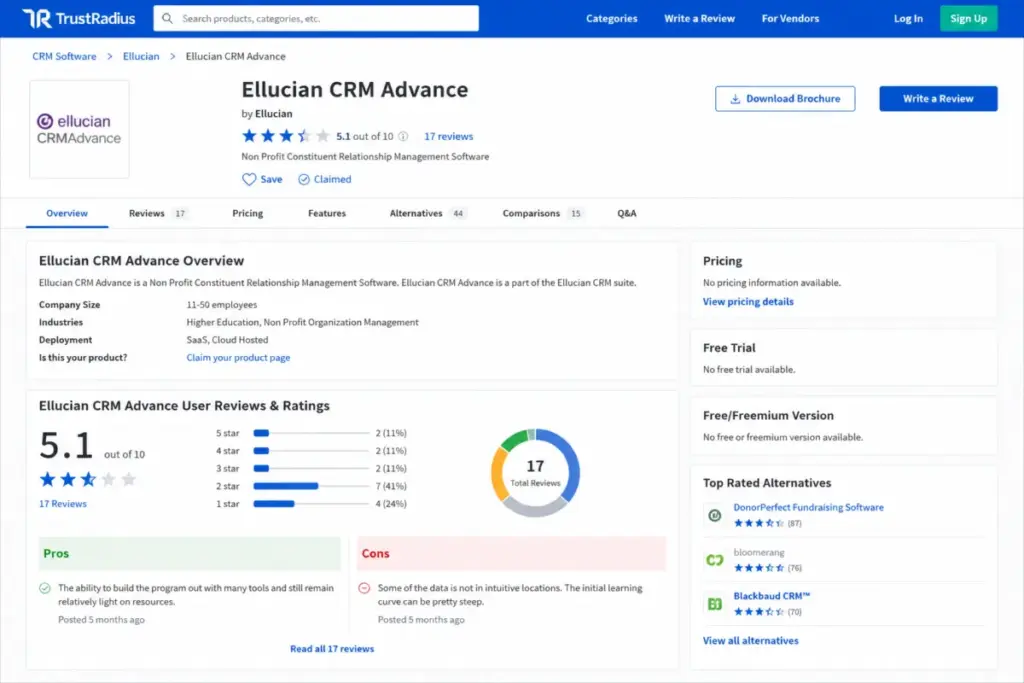Image resolution: width=1024 pixels, height=683 pixels.
Task: Click the Ellucian vendor name link
Action: coord(274,114)
